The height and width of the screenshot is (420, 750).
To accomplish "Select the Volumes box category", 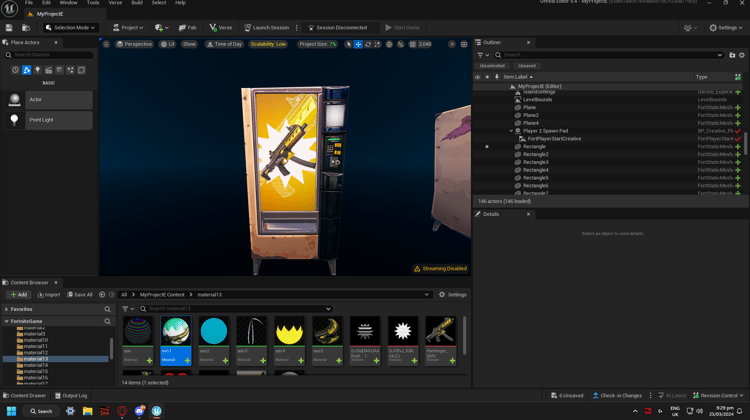I will pos(81,70).
